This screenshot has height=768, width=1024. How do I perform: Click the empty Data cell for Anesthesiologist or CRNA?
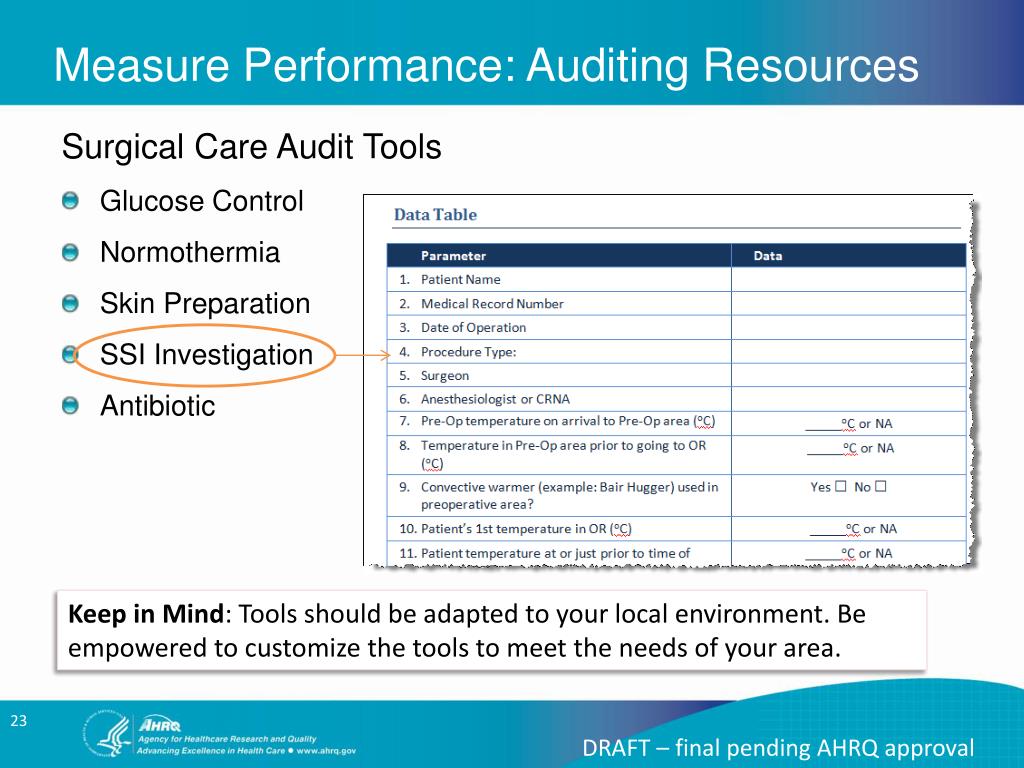(849, 399)
